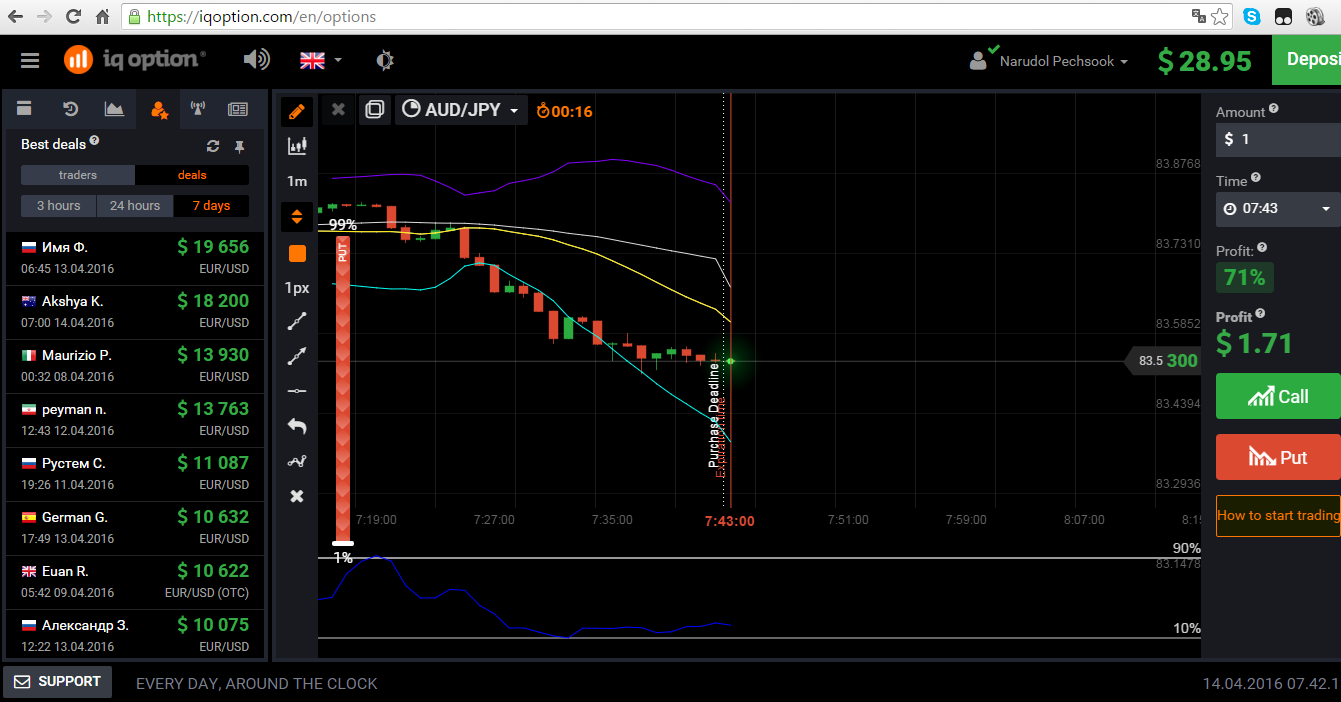Open the area chart statistics tab

pos(114,109)
